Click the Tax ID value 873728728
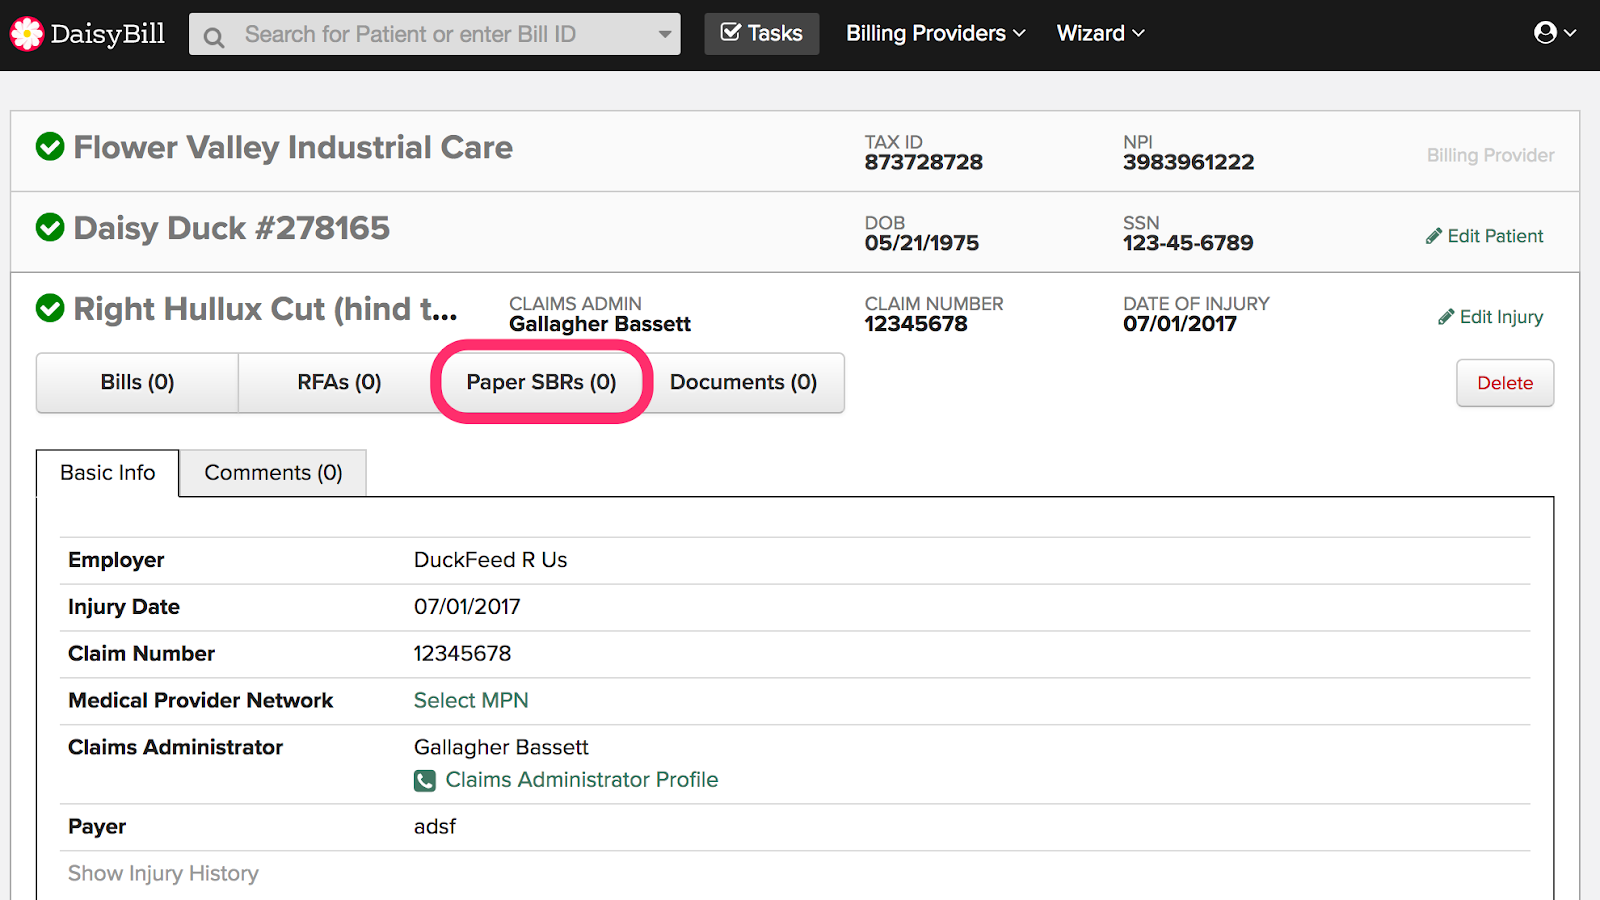Image resolution: width=1600 pixels, height=900 pixels. pyautogui.click(x=924, y=162)
